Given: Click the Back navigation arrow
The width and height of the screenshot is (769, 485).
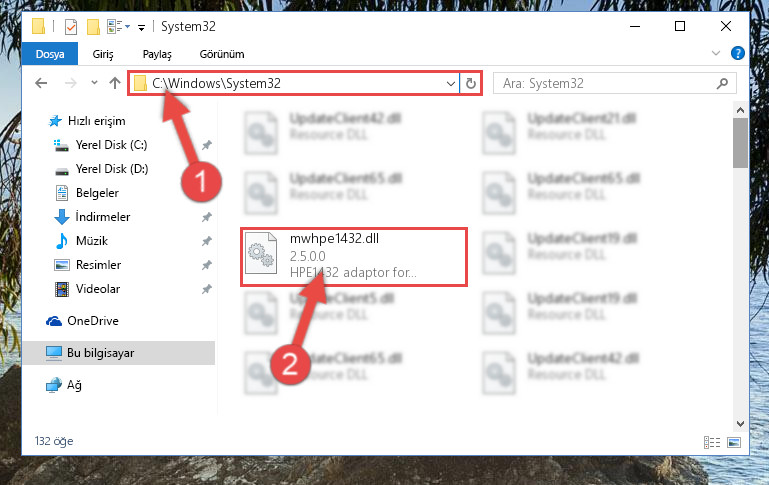Looking at the screenshot, I should click(x=41, y=83).
